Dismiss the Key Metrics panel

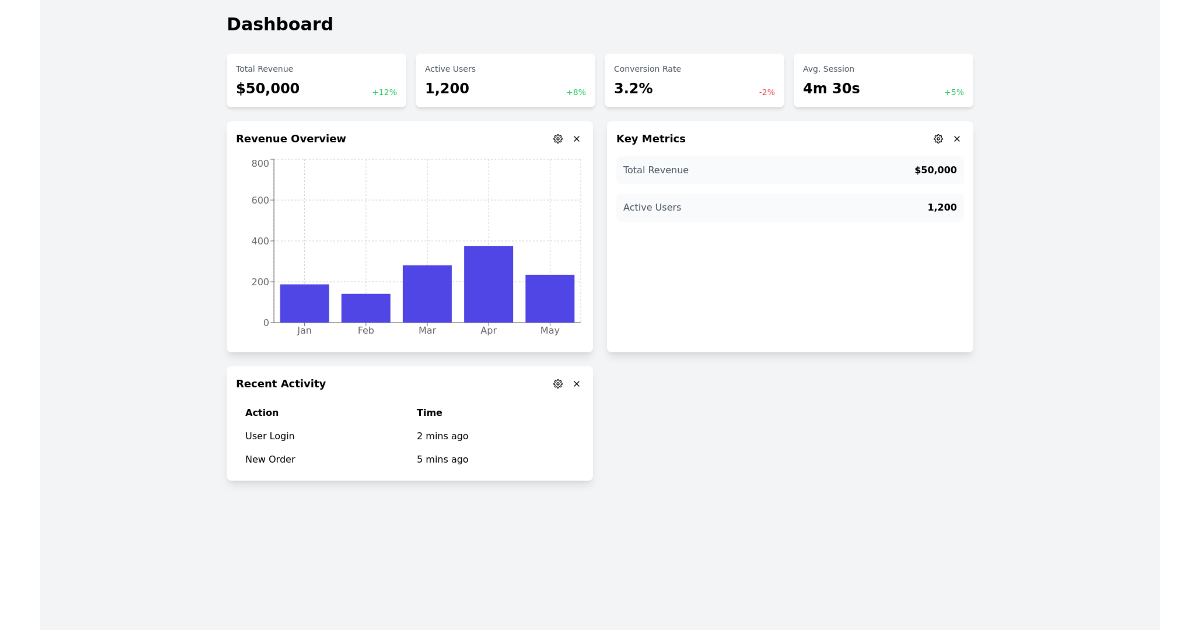point(957,139)
